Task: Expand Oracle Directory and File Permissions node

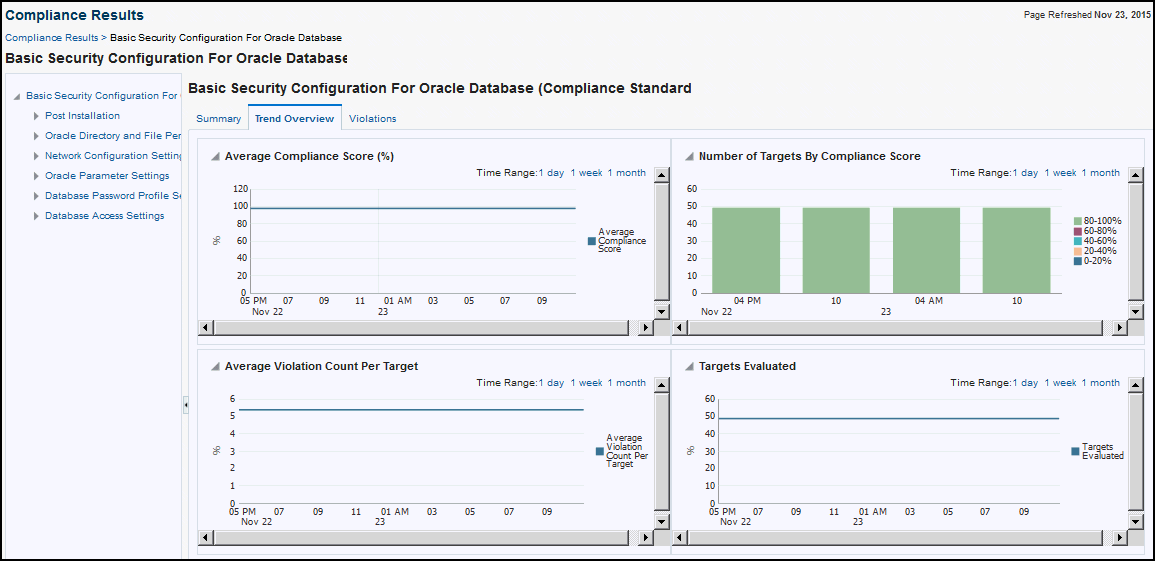Action: (36, 136)
